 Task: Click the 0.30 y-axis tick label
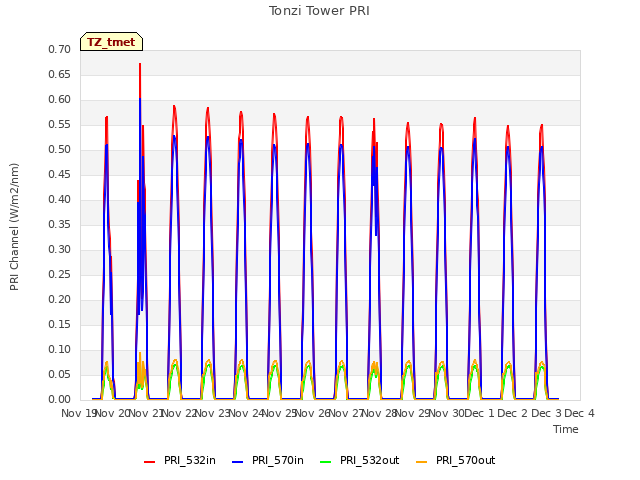pos(60,249)
